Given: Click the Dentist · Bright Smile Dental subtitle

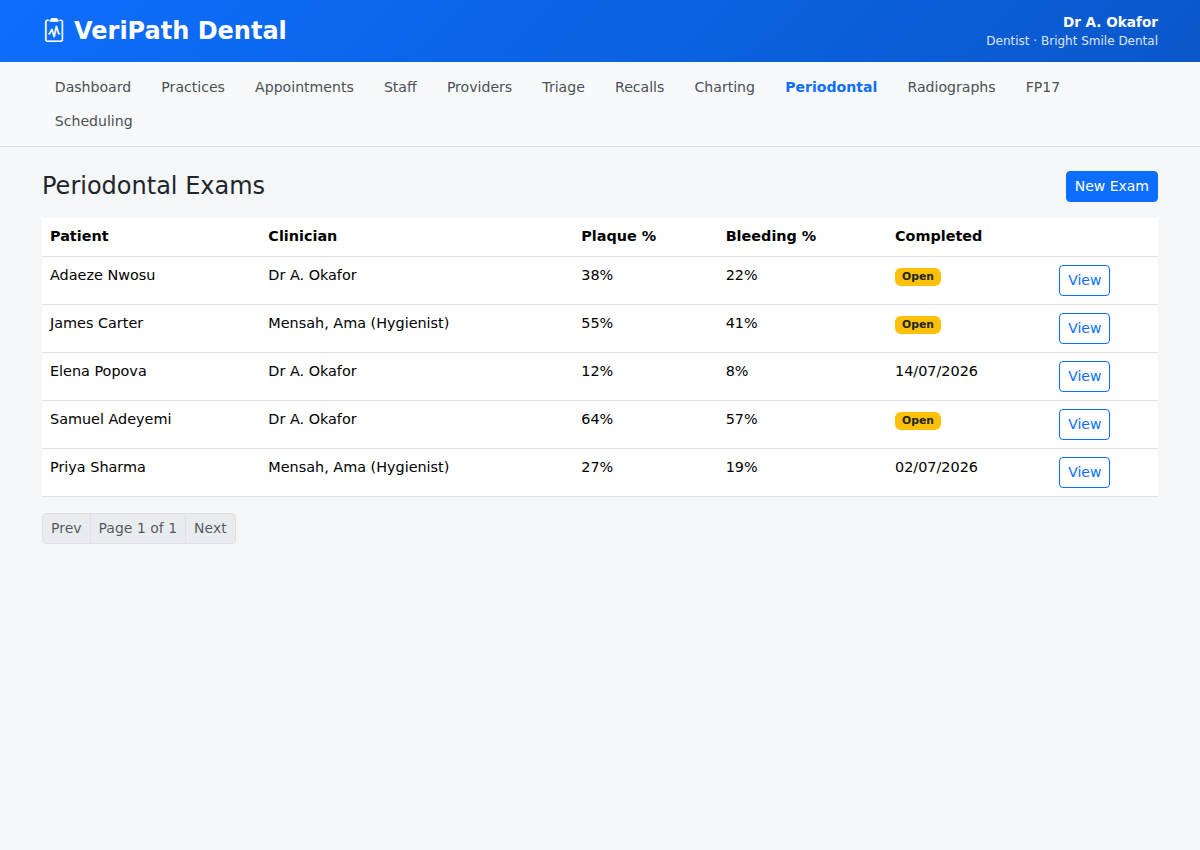Looking at the screenshot, I should (x=1072, y=41).
